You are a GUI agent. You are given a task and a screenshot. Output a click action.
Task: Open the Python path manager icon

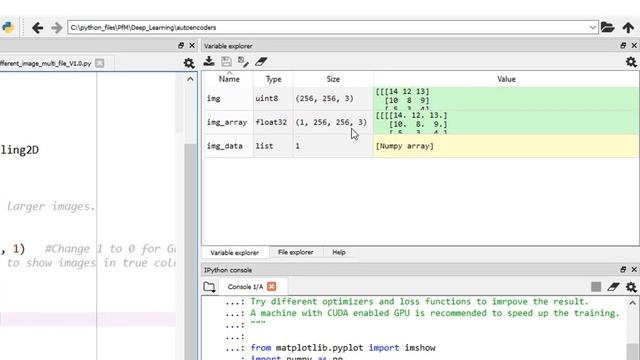pos(8,27)
